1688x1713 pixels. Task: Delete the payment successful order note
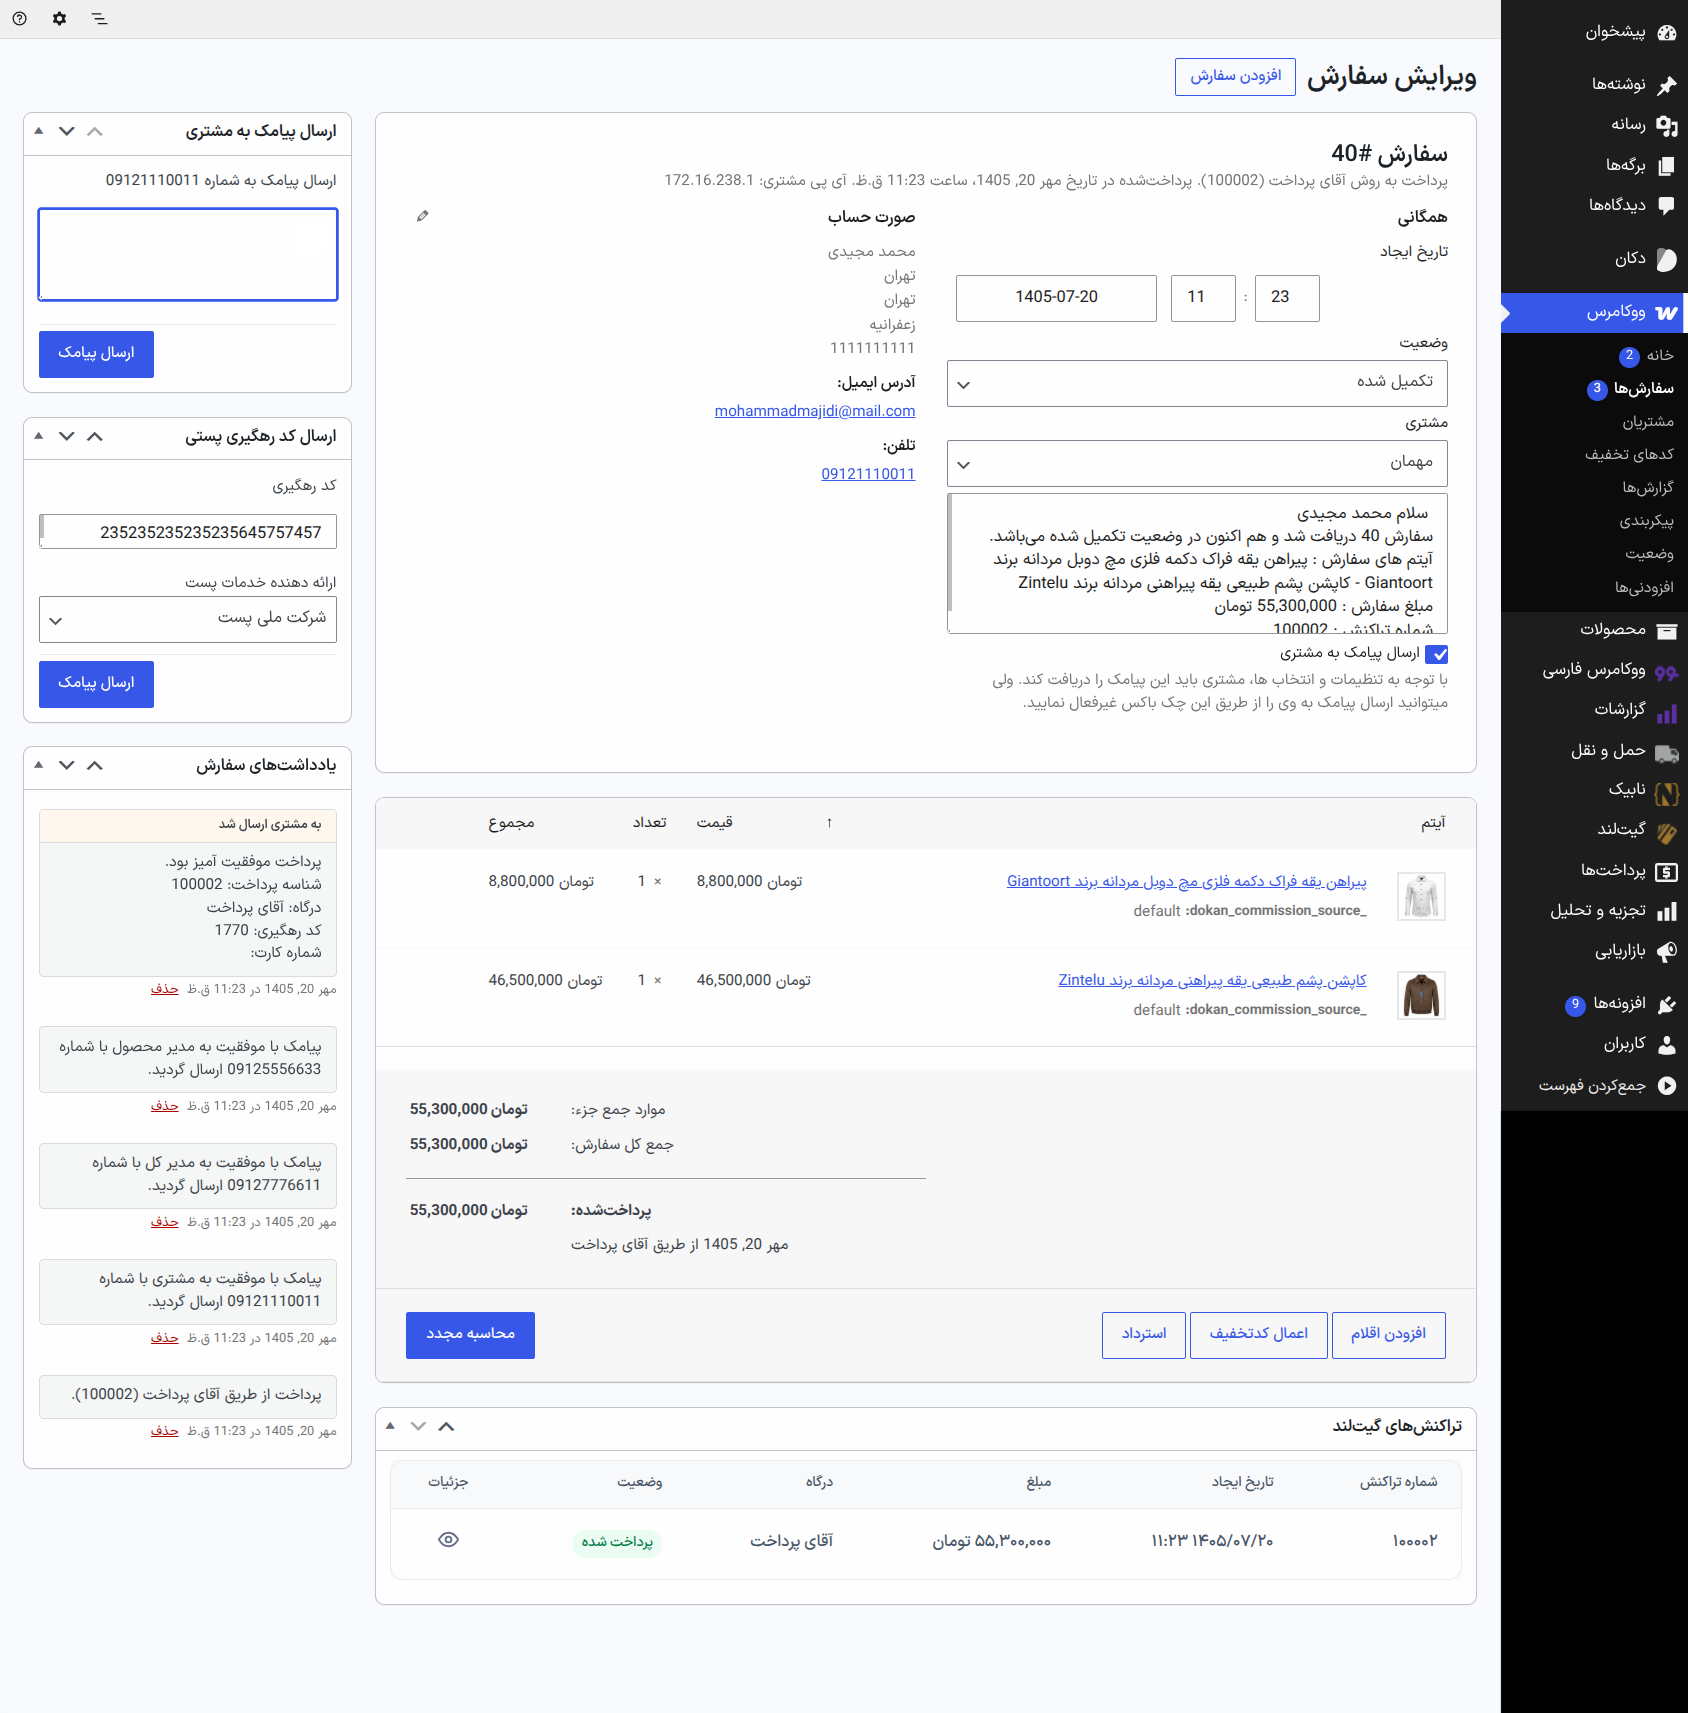164,989
